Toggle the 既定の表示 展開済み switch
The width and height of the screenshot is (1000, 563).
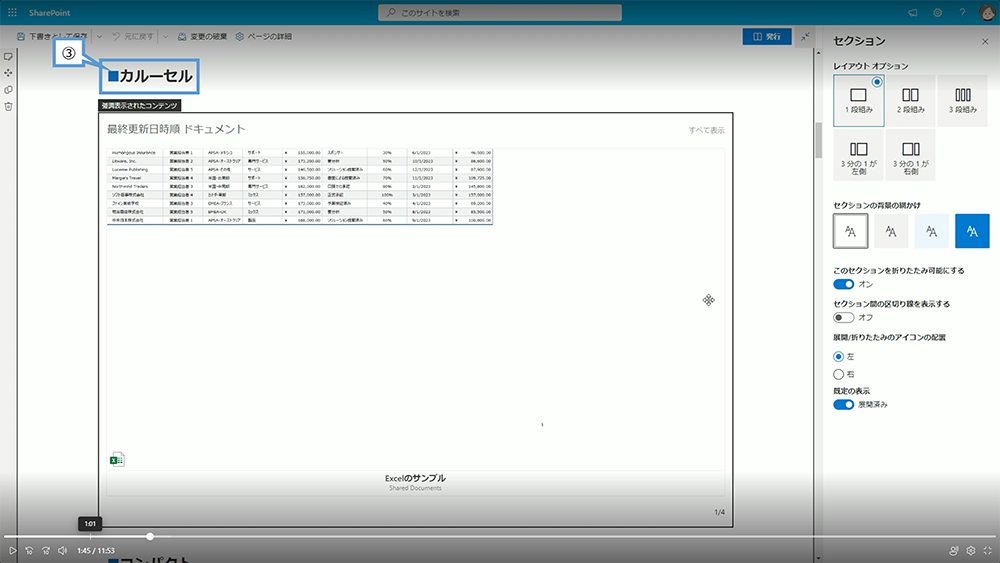point(843,405)
